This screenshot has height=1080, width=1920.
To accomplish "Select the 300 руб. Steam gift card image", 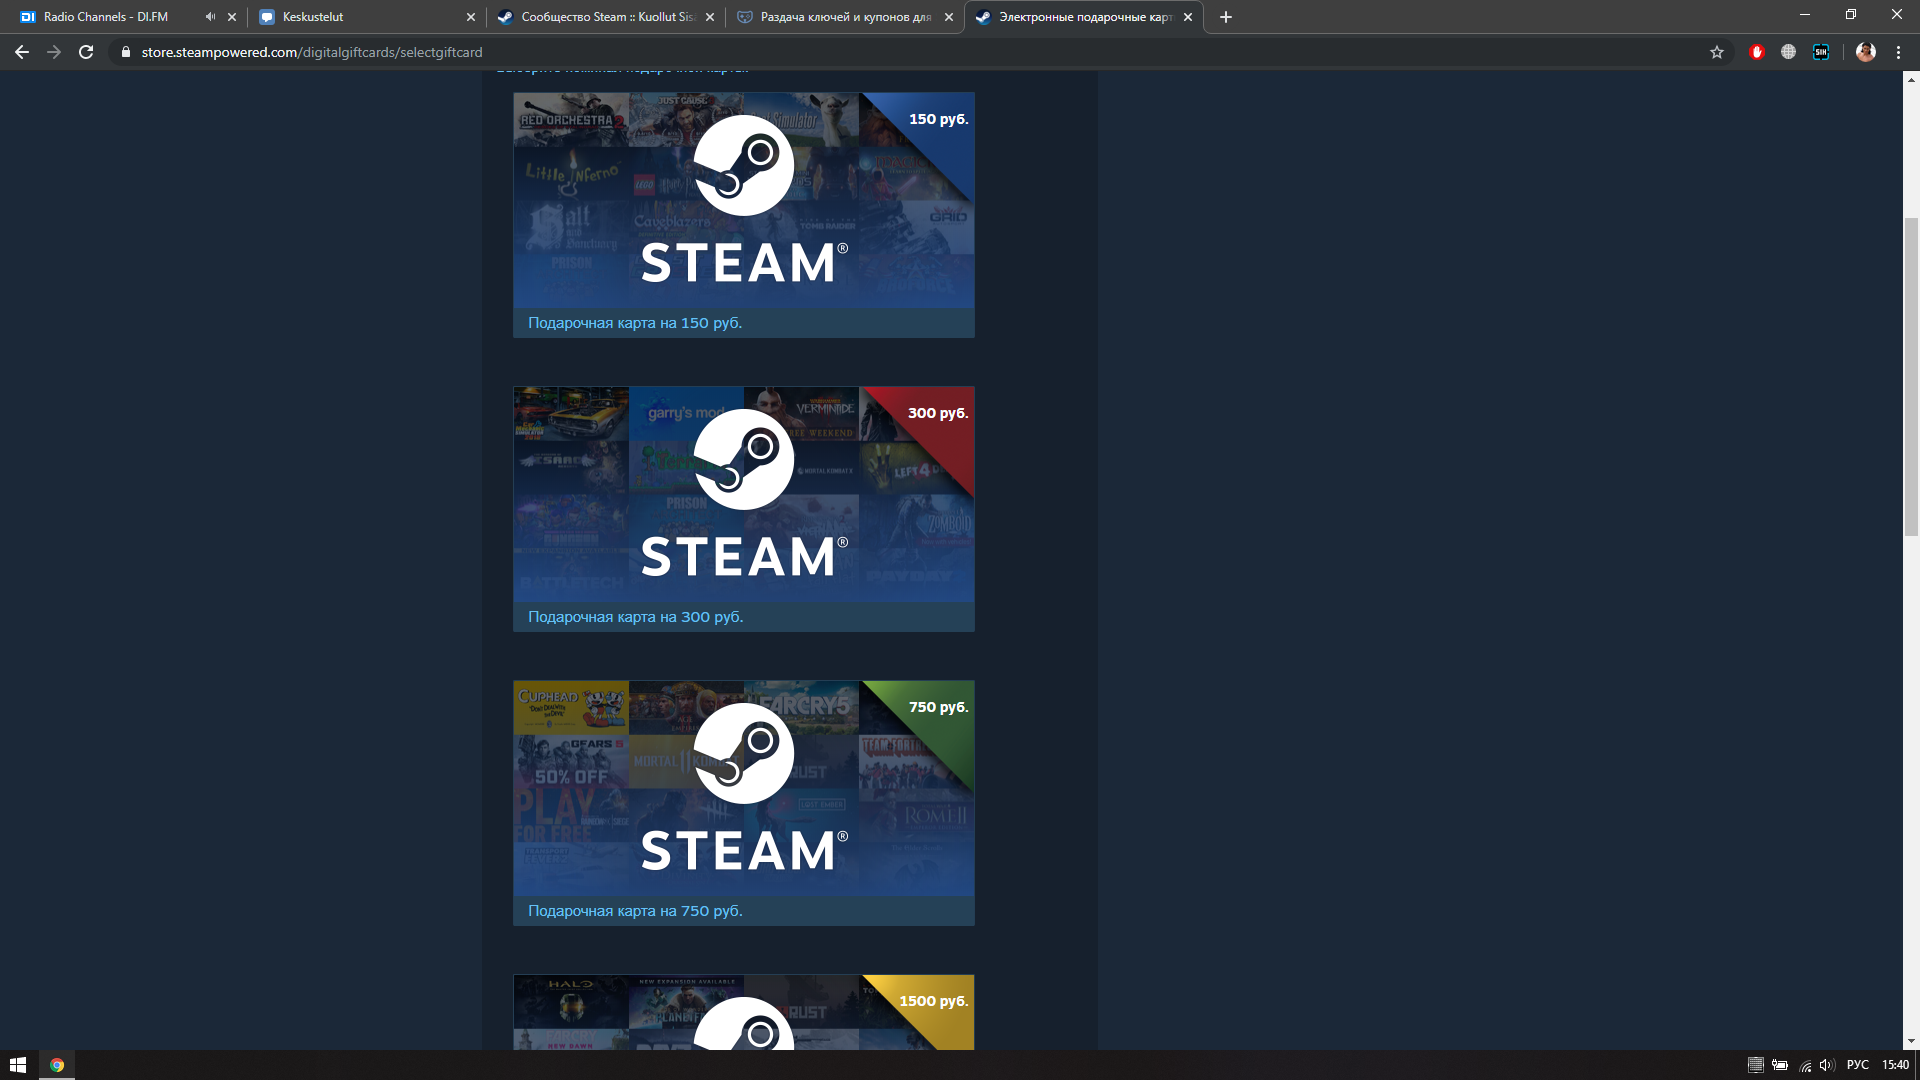I will click(x=744, y=494).
